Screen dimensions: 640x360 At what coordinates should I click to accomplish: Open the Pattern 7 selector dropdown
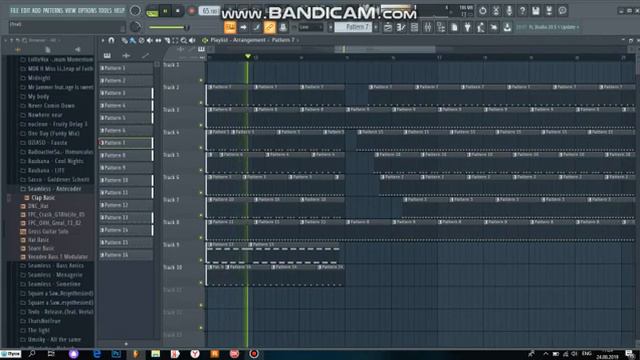coord(353,27)
